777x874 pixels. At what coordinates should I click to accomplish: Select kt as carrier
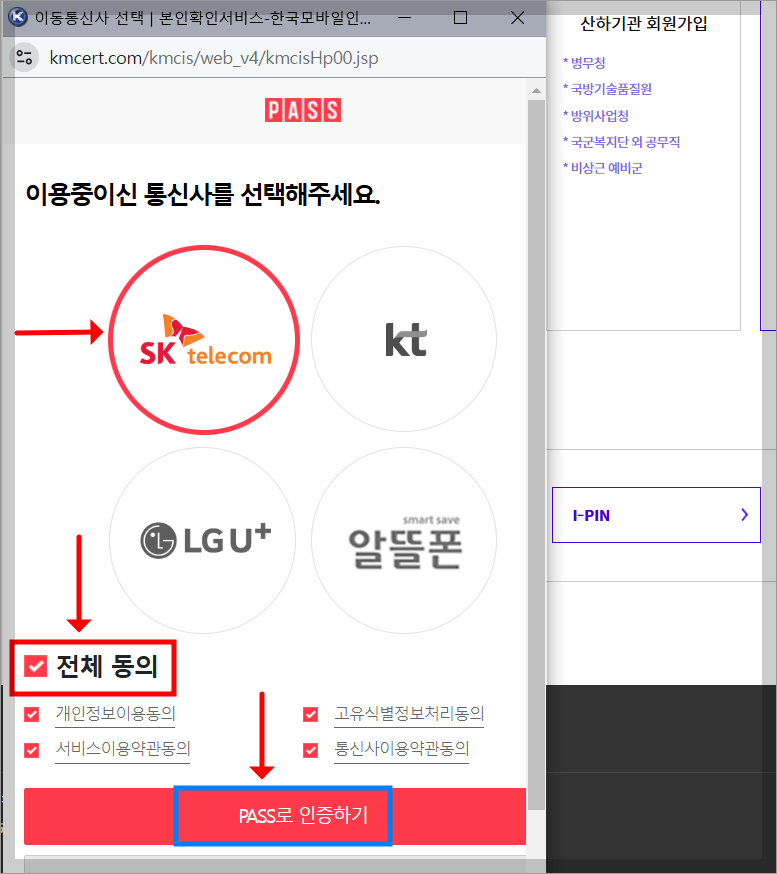(x=404, y=339)
